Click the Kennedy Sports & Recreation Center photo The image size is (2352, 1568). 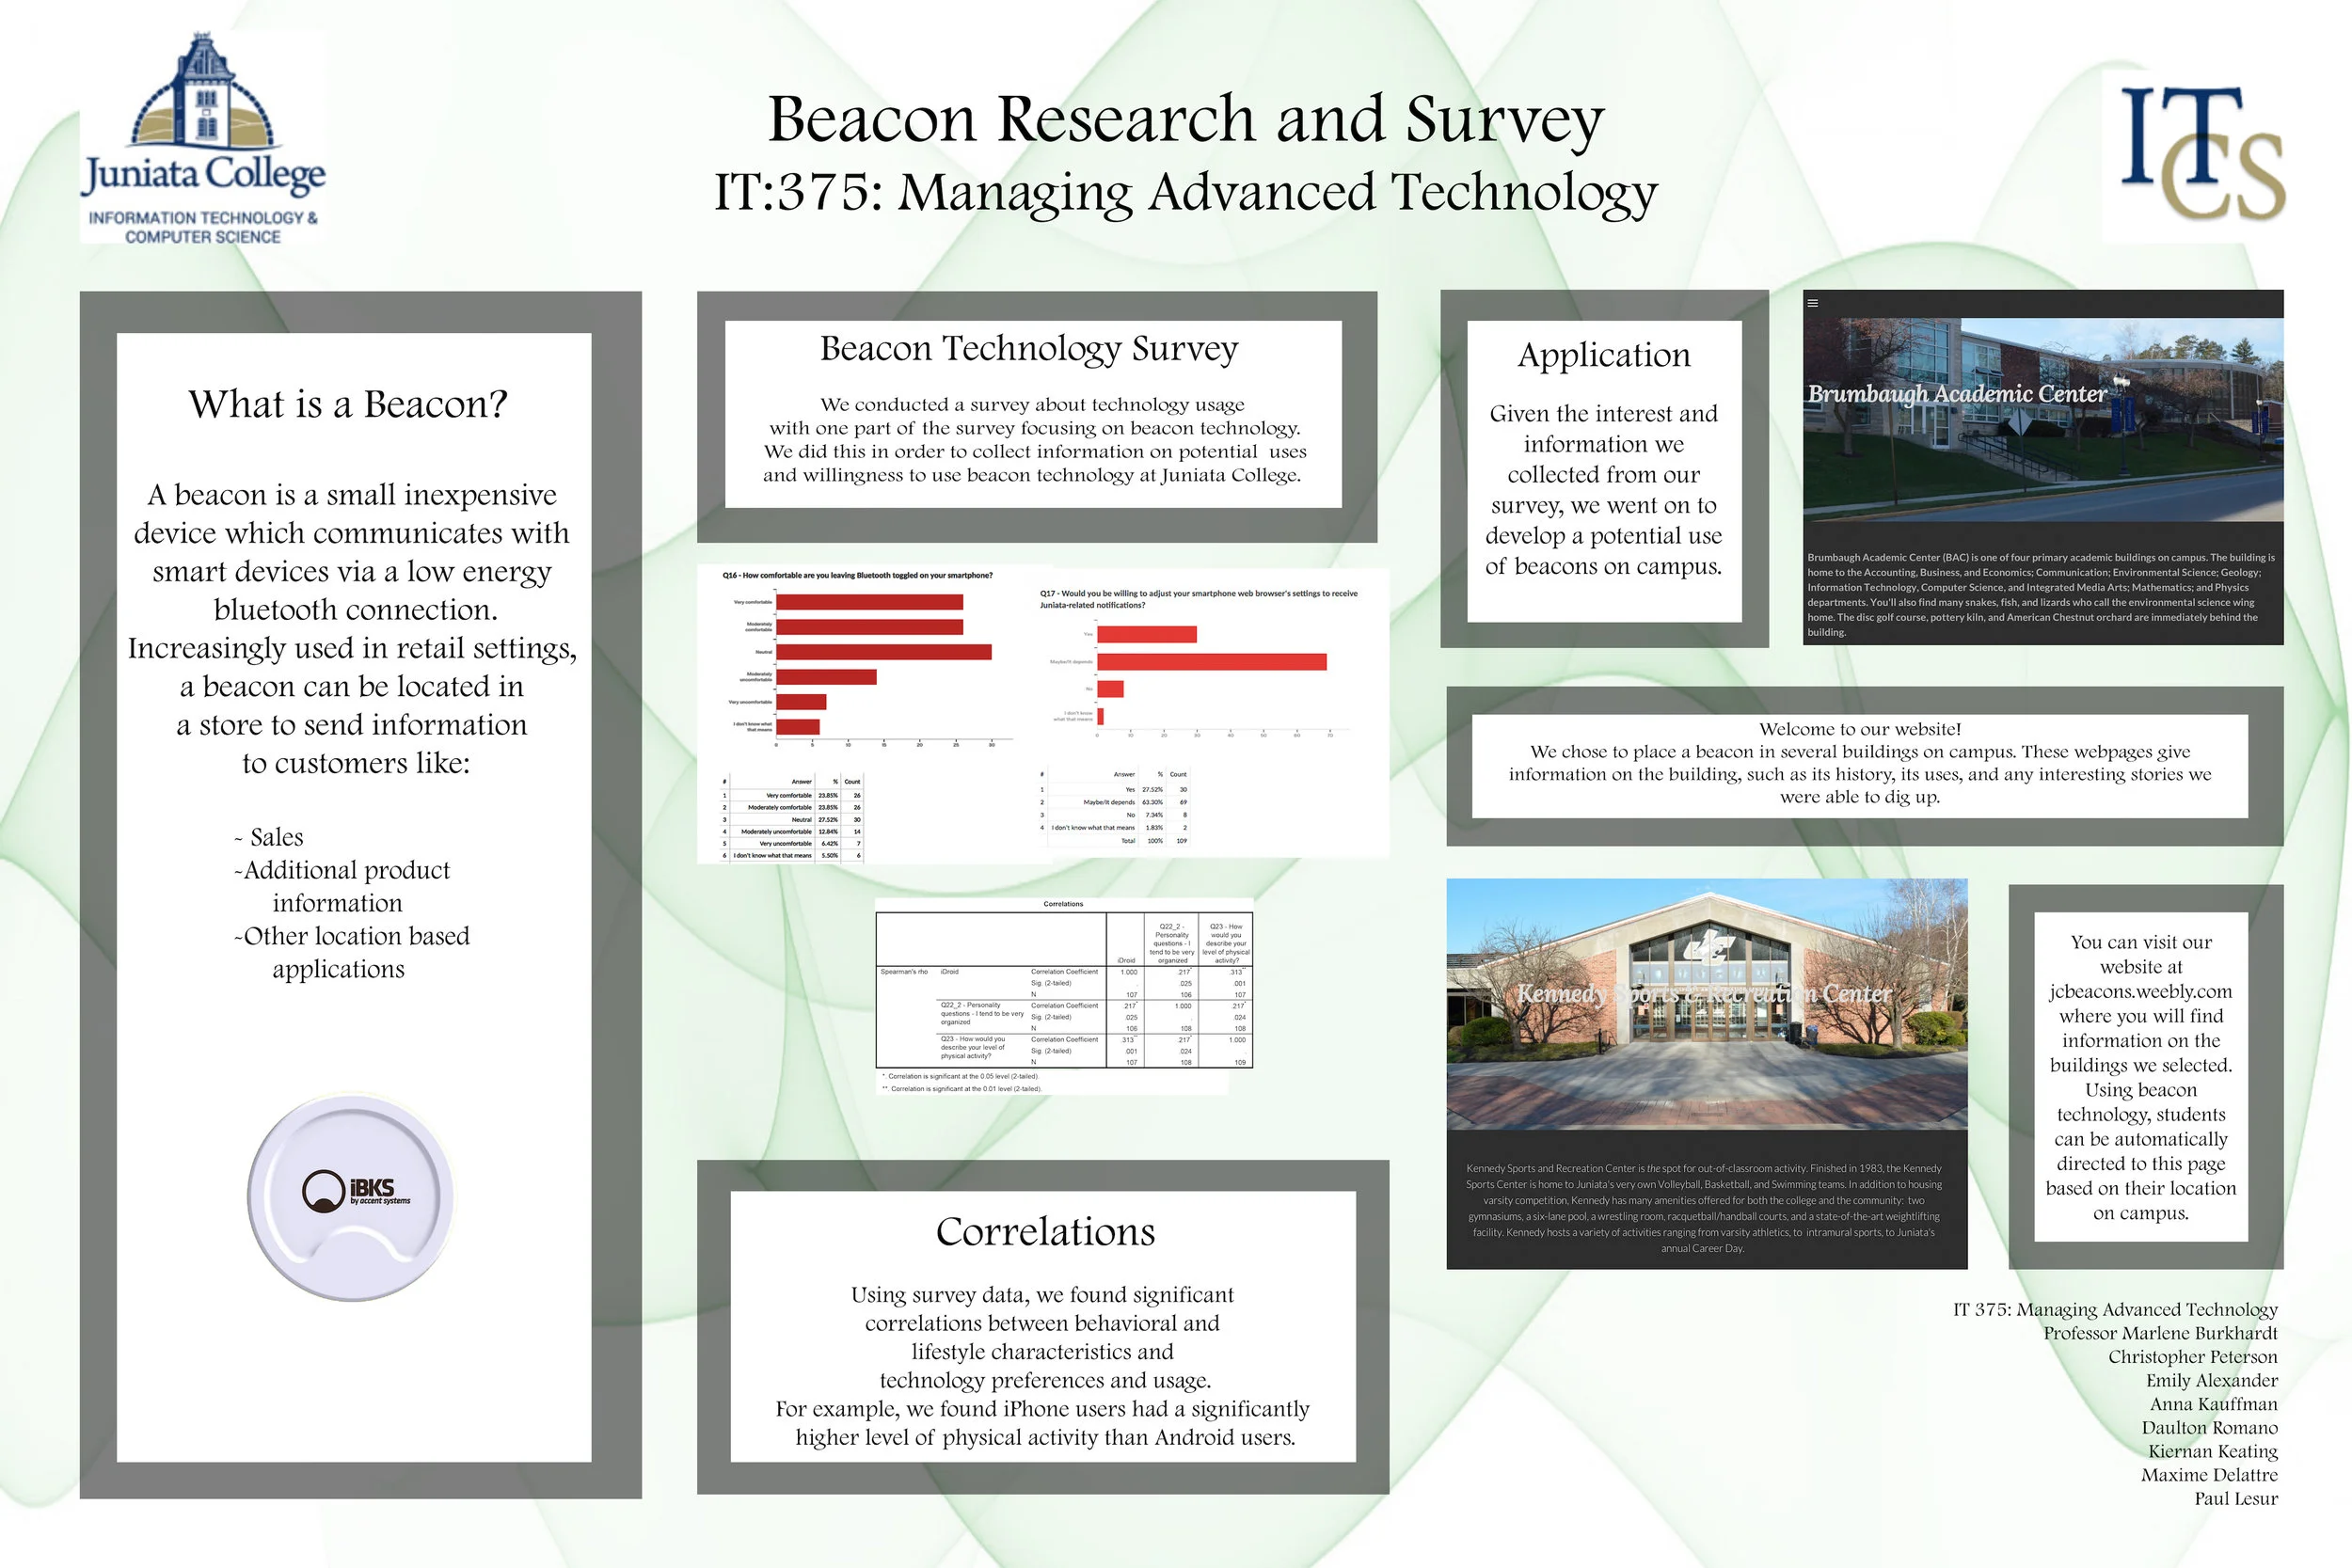(1706, 1003)
